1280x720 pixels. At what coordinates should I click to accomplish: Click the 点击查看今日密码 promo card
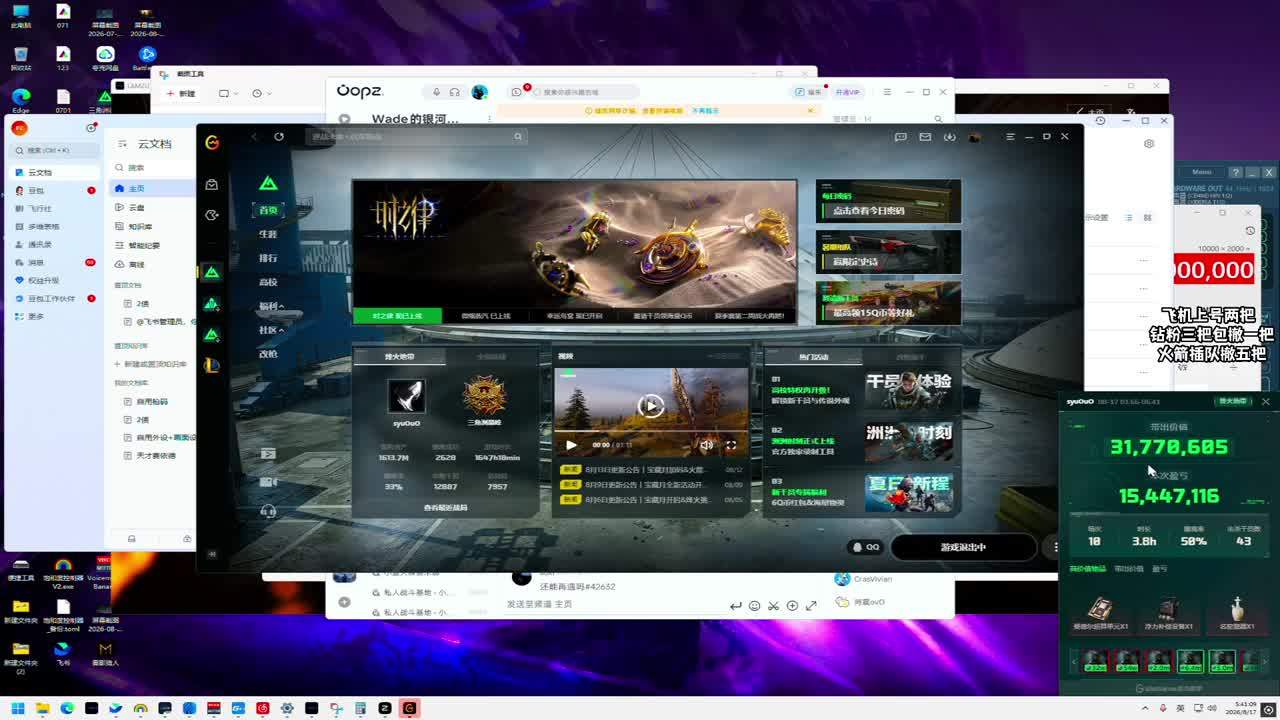point(888,202)
